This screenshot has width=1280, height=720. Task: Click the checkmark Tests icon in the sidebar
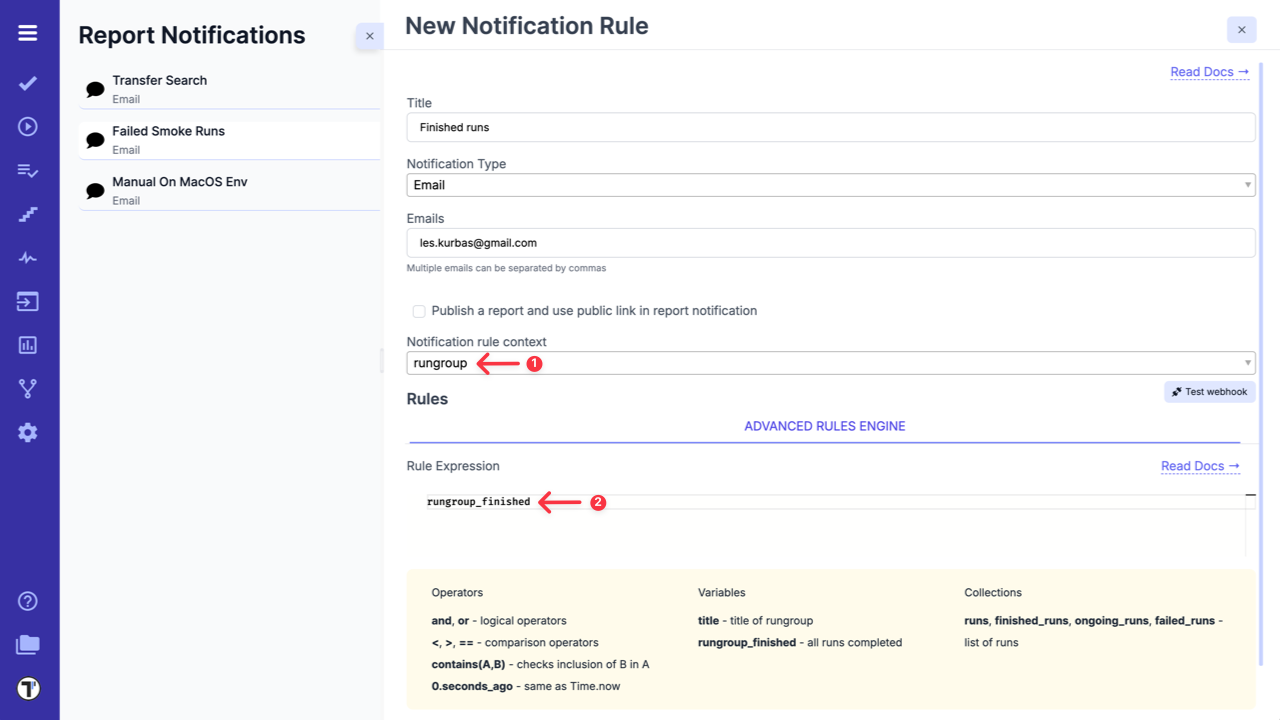(28, 83)
